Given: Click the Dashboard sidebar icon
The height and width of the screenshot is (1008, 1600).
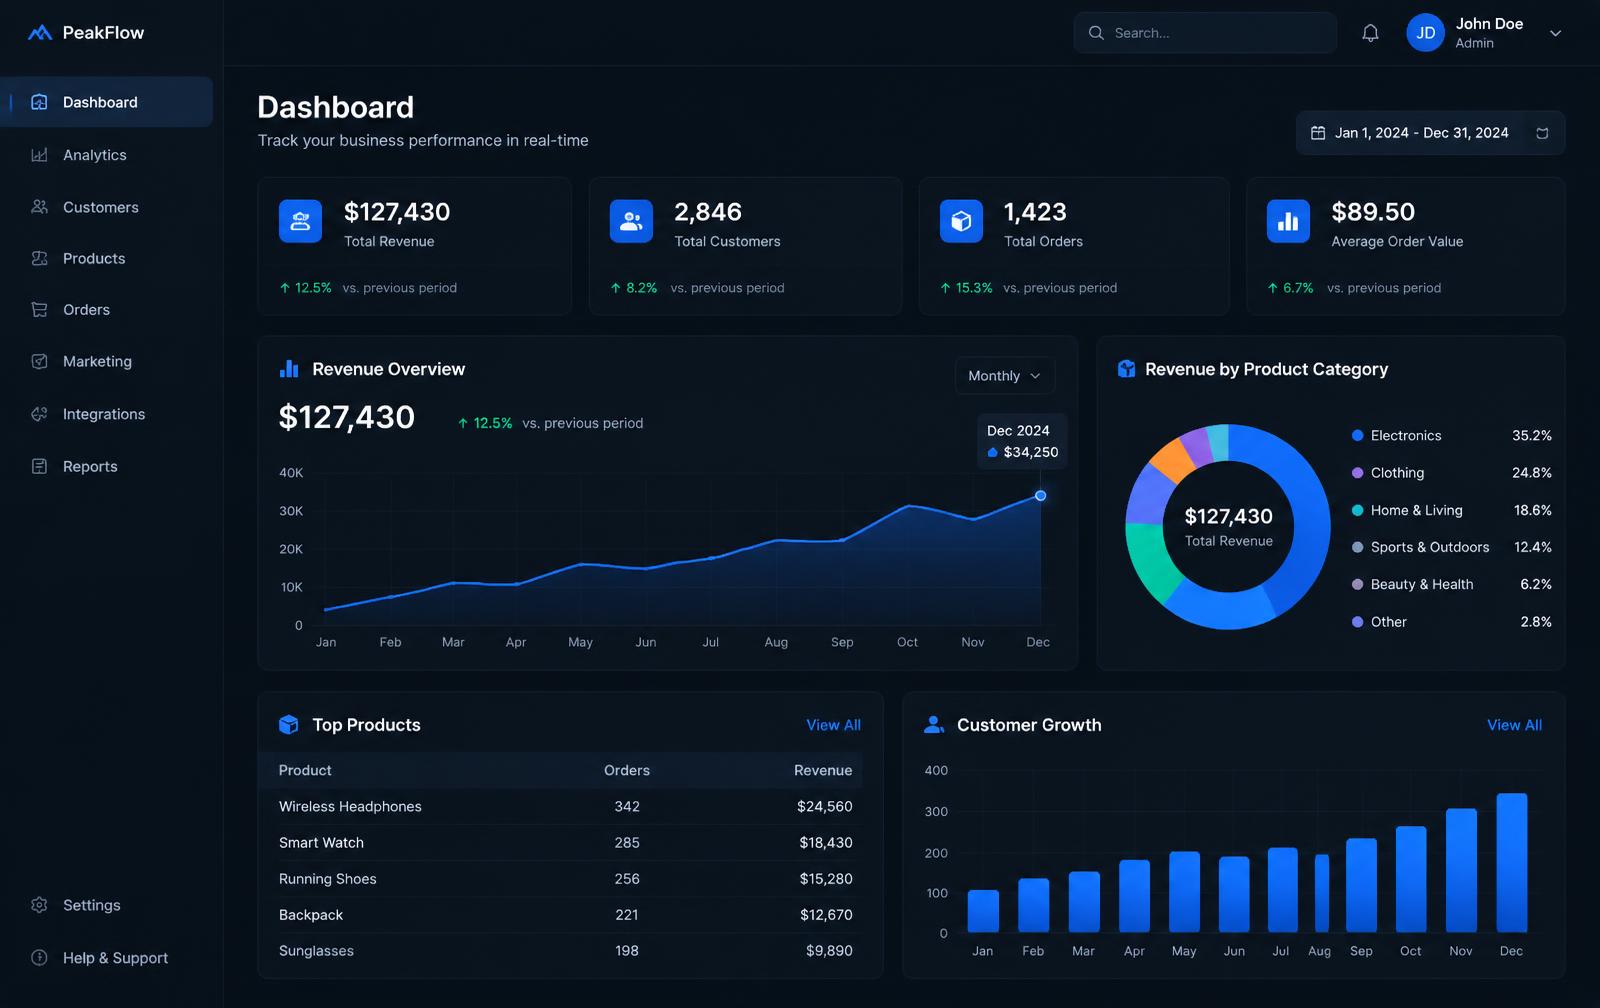Looking at the screenshot, I should (x=39, y=102).
